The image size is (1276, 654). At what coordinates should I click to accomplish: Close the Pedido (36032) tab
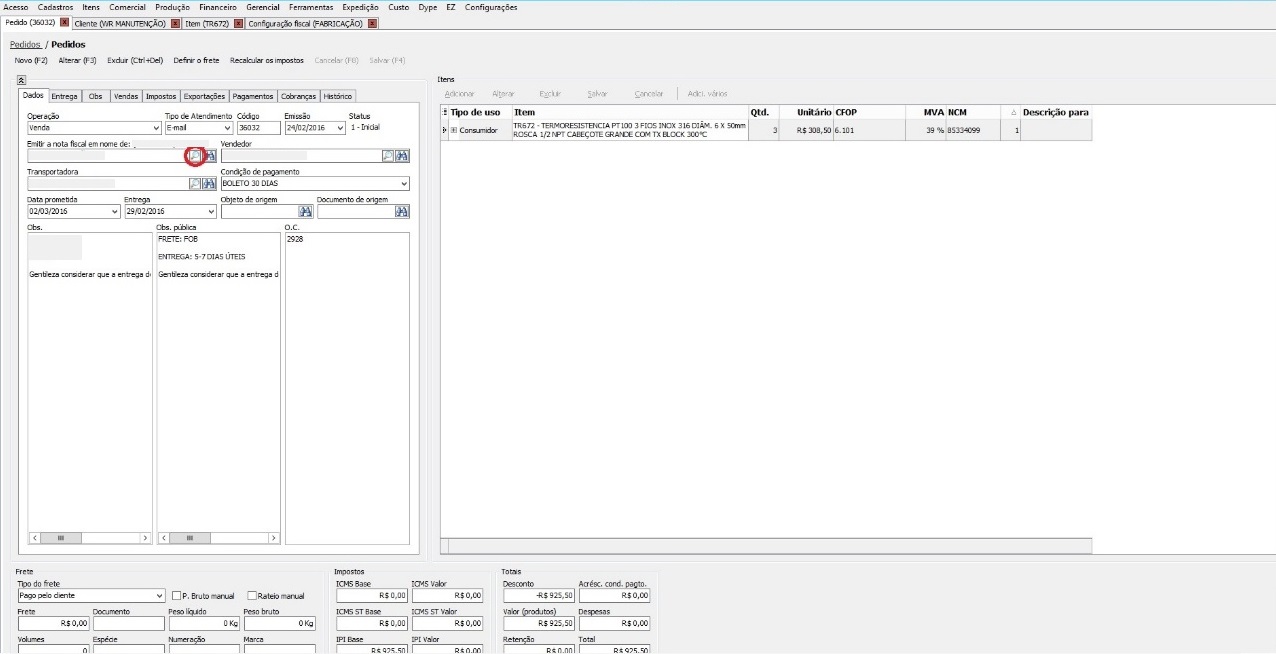point(65,22)
